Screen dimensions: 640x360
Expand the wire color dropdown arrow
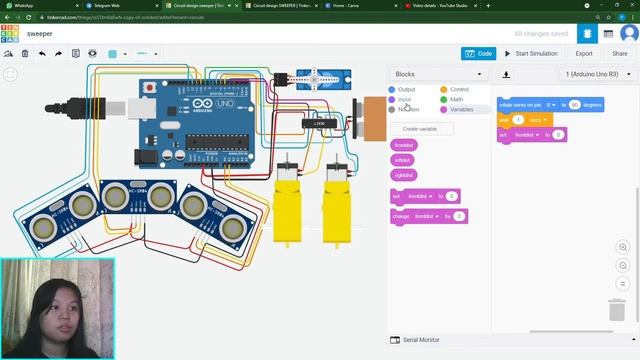[x=125, y=54]
